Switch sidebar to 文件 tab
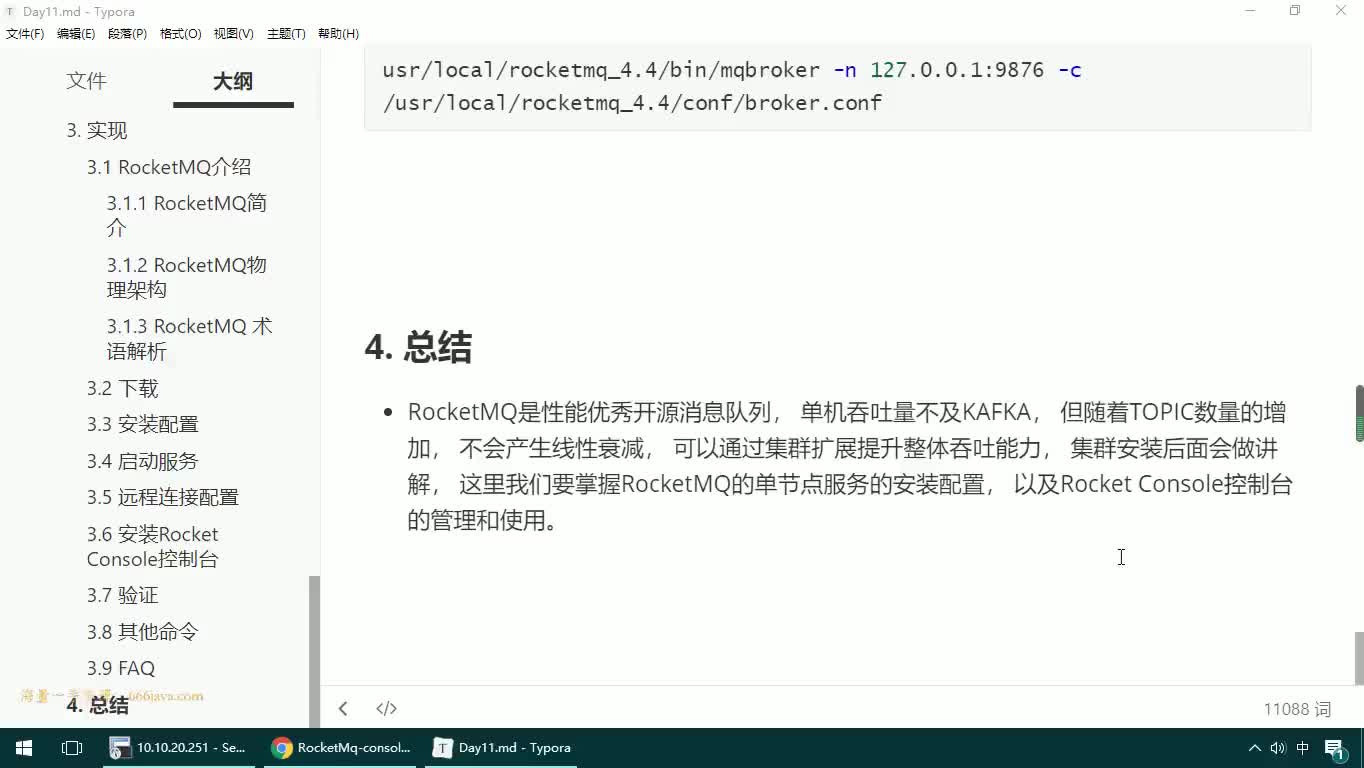1364x768 pixels. click(x=86, y=81)
